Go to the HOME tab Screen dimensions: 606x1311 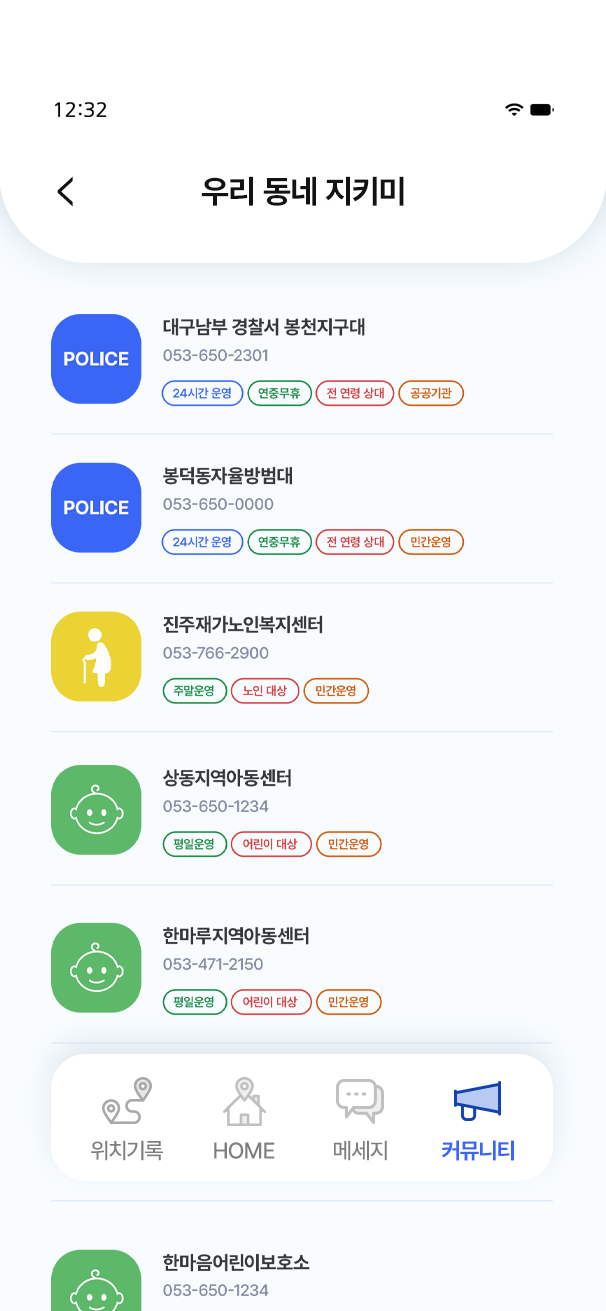[244, 1118]
